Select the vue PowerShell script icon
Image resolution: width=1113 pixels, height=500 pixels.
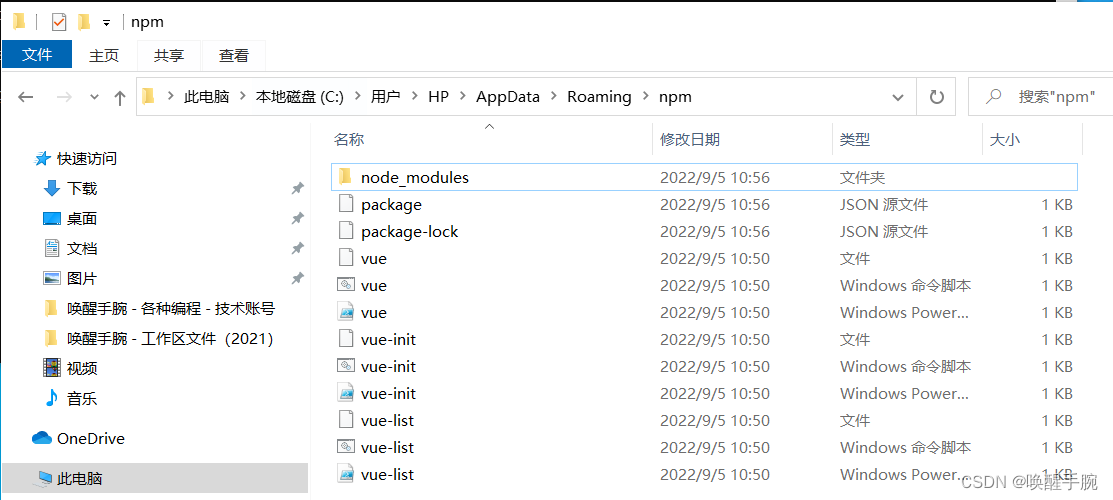click(346, 312)
